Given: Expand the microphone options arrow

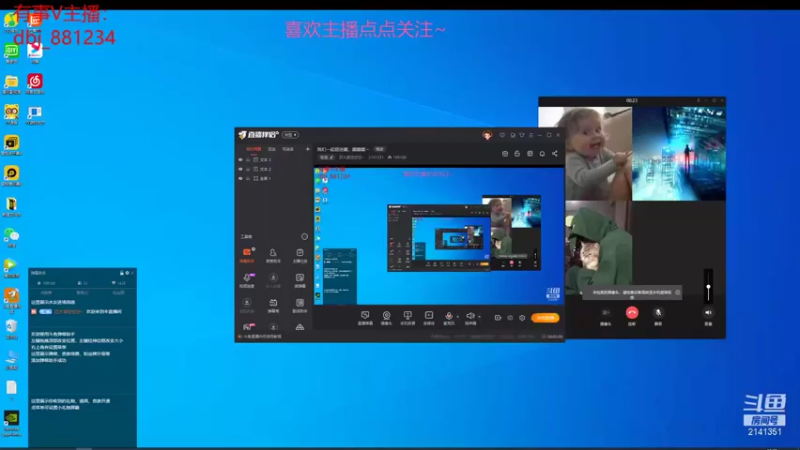Looking at the screenshot, I should tap(457, 316).
